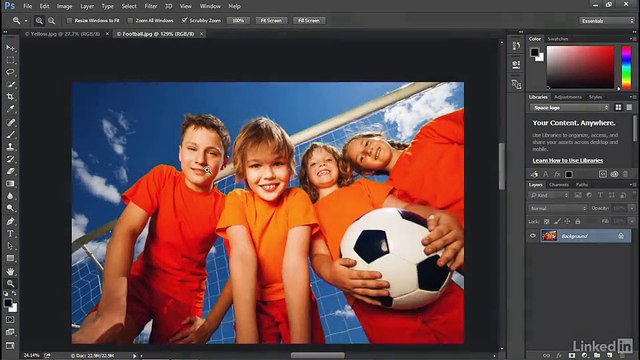Click the Fit Screen button
The width and height of the screenshot is (640, 360).
pos(271,20)
